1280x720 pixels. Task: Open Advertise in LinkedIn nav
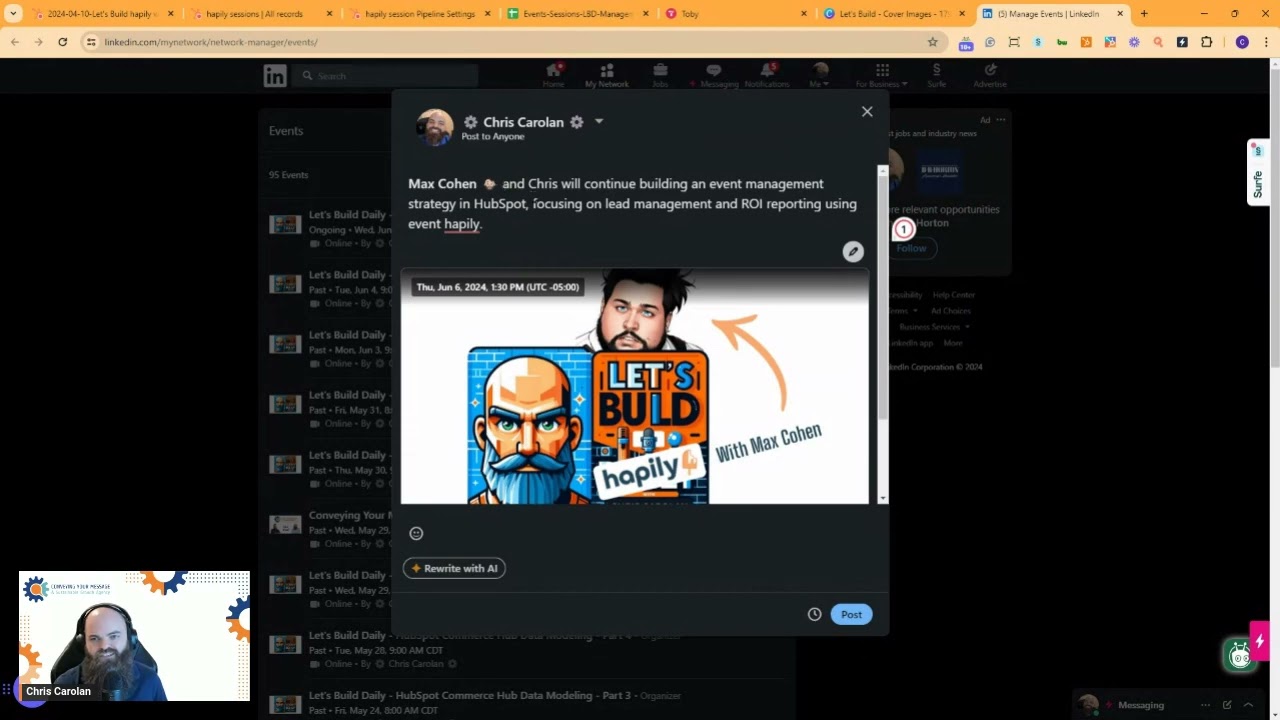click(x=990, y=75)
